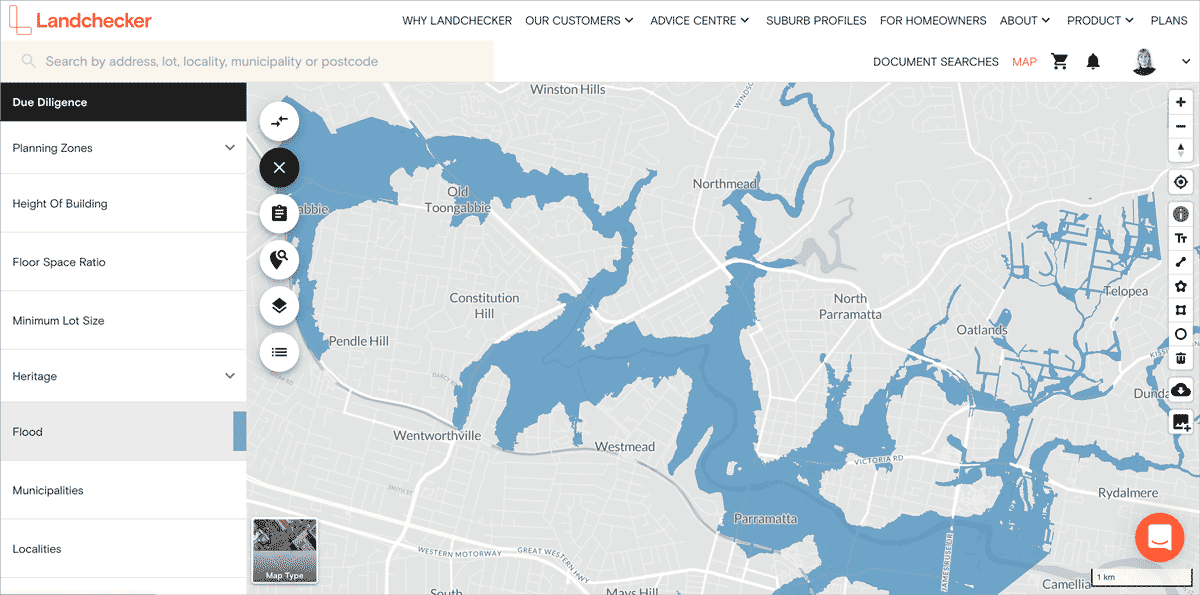Click the Winston Hills map label
Screen dimensions: 1200x595
coord(568,90)
